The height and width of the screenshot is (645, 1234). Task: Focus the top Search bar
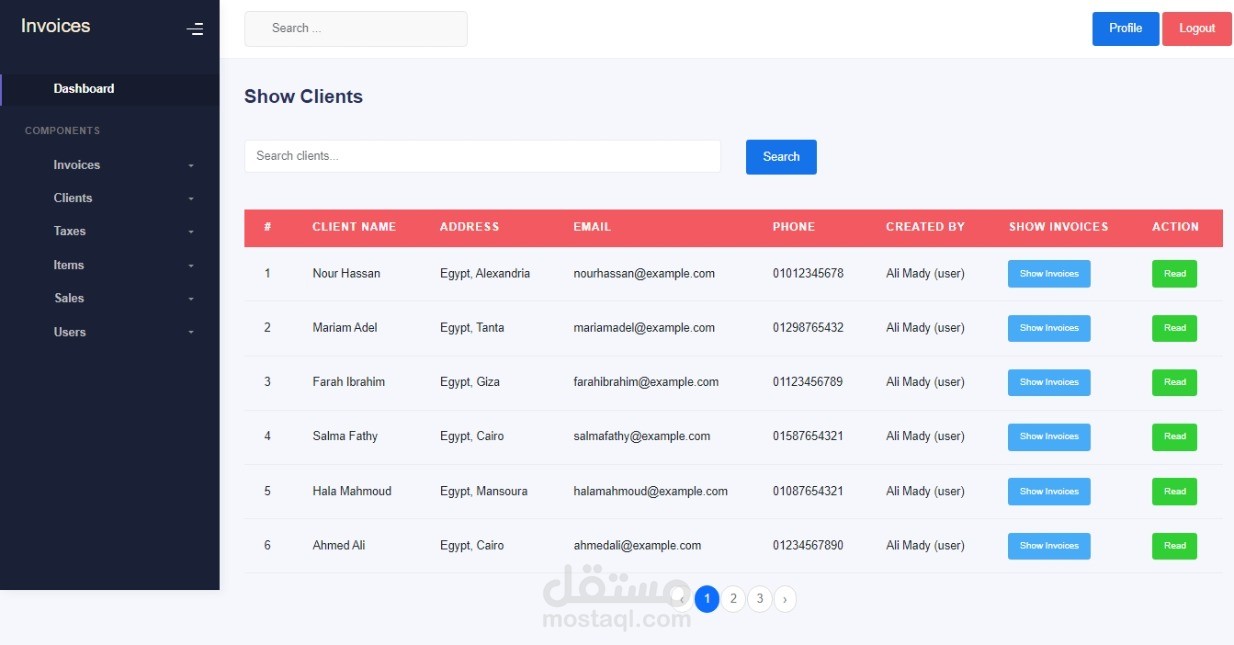355,28
